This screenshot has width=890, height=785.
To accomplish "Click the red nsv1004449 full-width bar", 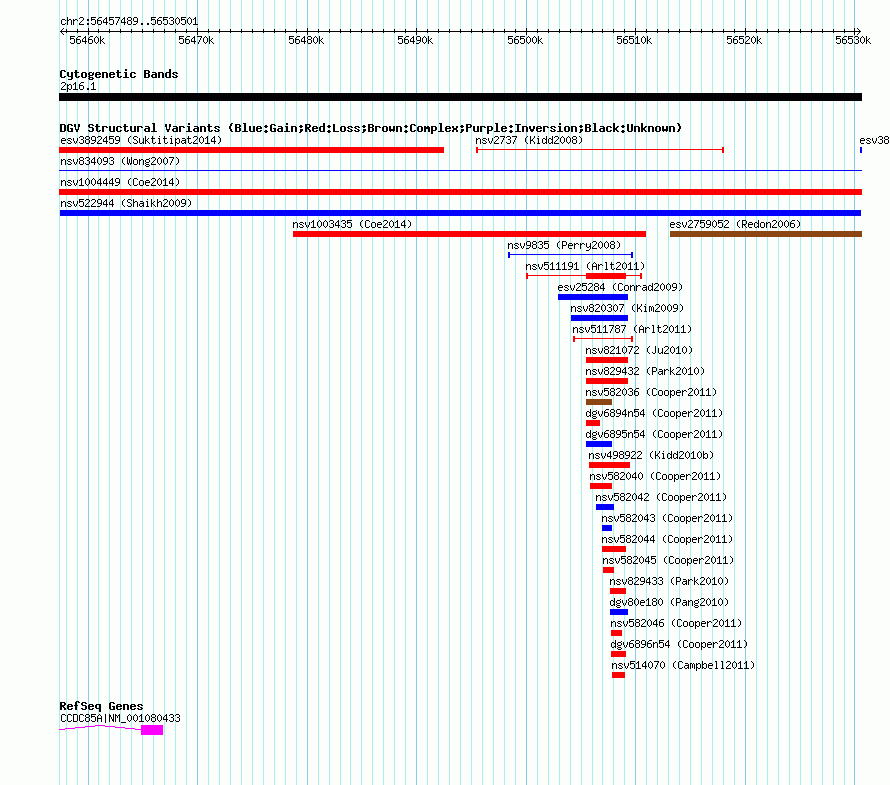I will [460, 192].
